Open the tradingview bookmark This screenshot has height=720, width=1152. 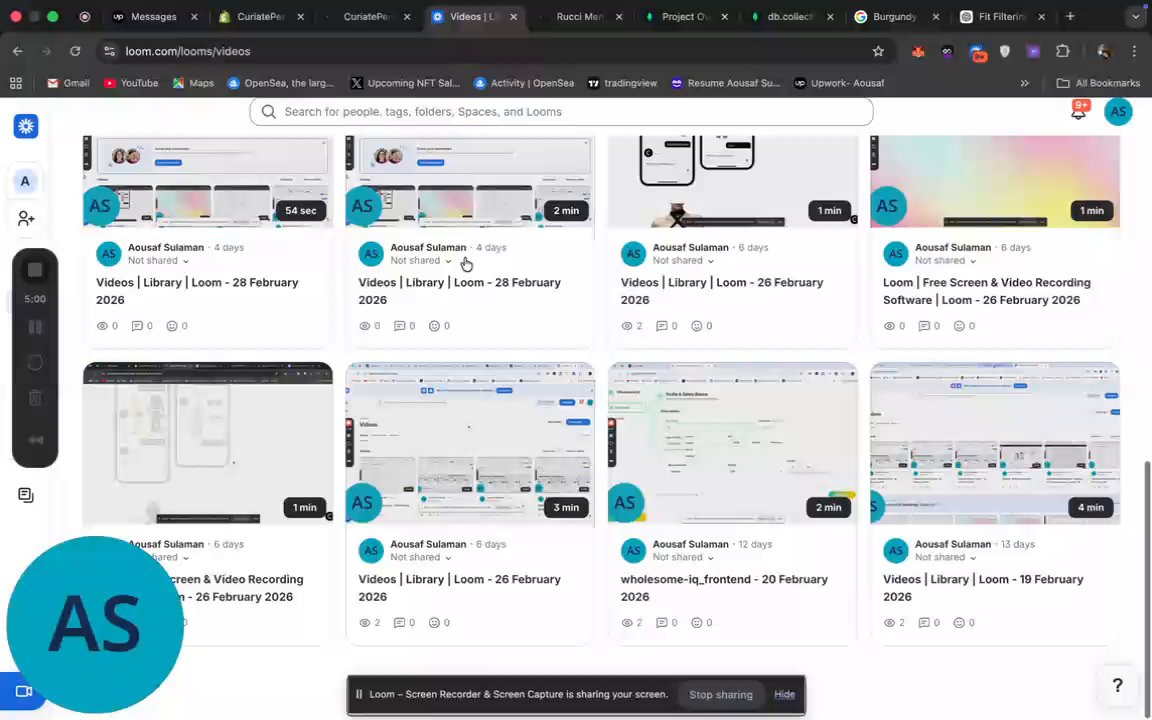622,83
